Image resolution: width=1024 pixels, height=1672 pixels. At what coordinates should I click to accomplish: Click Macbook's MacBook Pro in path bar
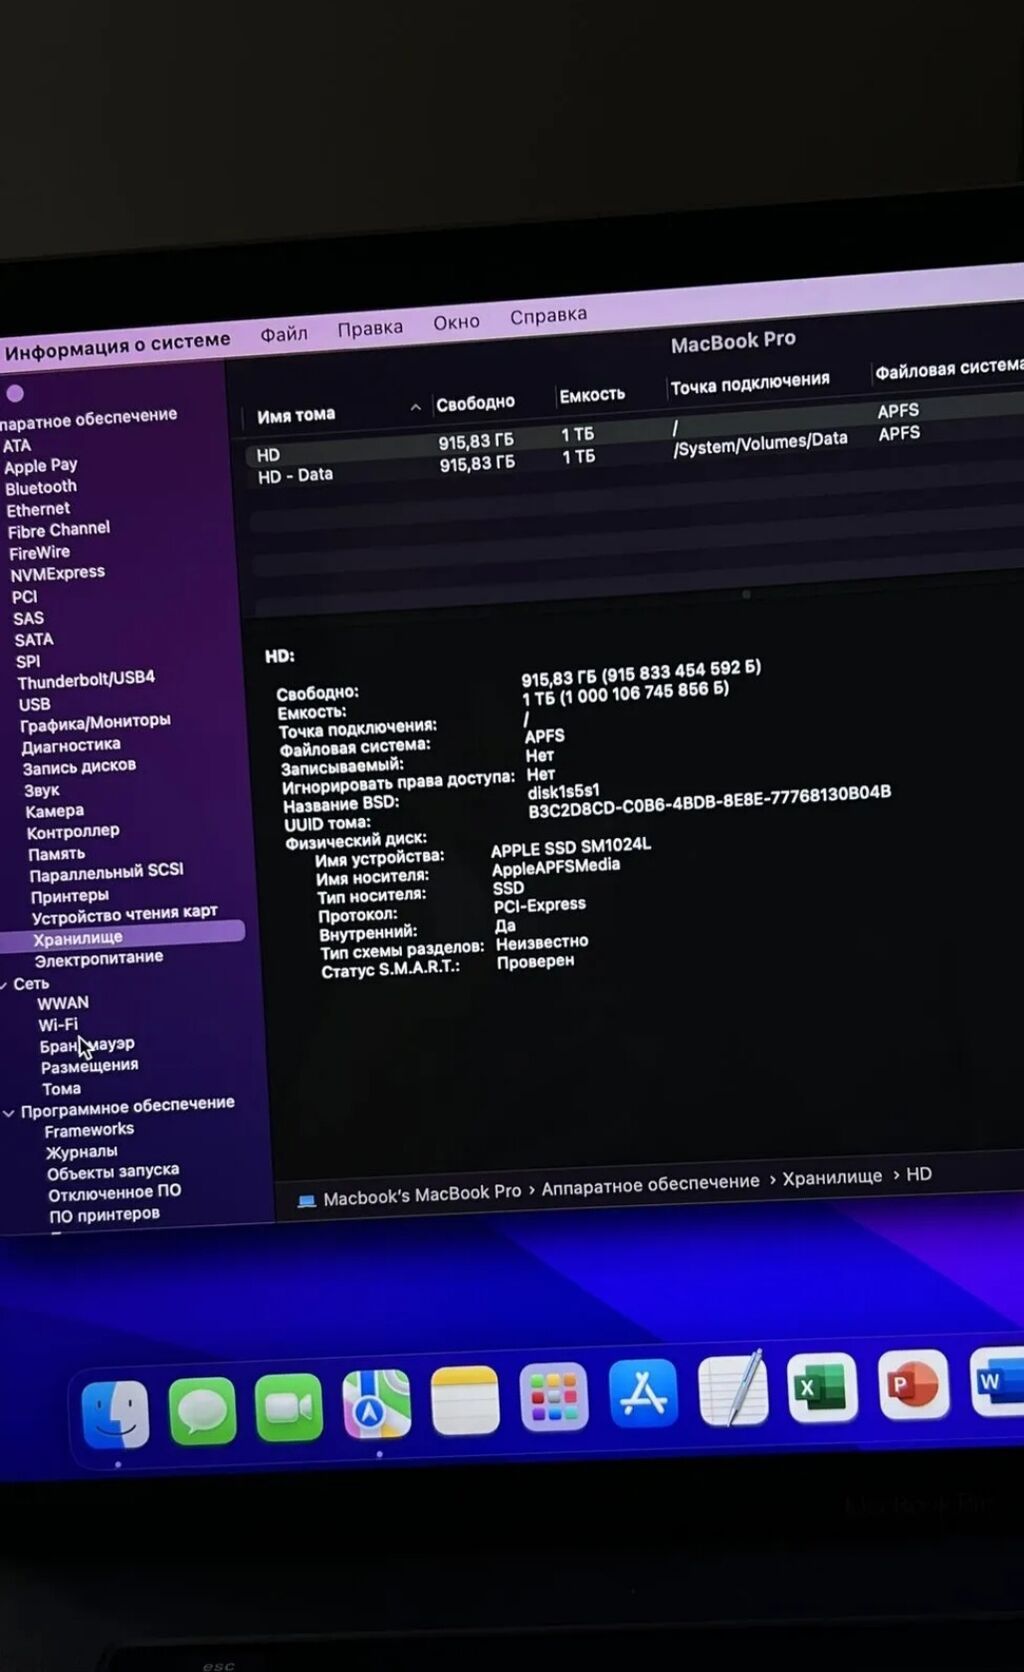pos(422,1194)
